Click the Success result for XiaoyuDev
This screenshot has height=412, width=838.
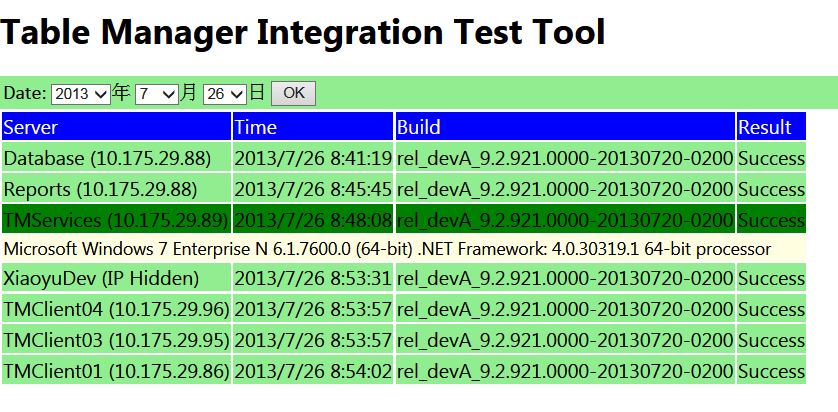(771, 278)
